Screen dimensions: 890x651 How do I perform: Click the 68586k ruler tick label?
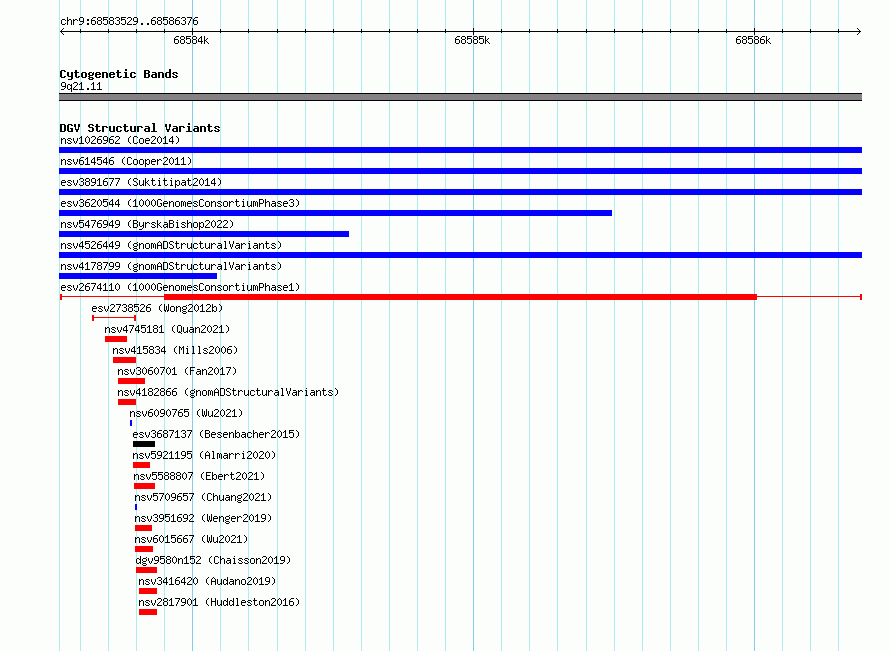pos(753,40)
